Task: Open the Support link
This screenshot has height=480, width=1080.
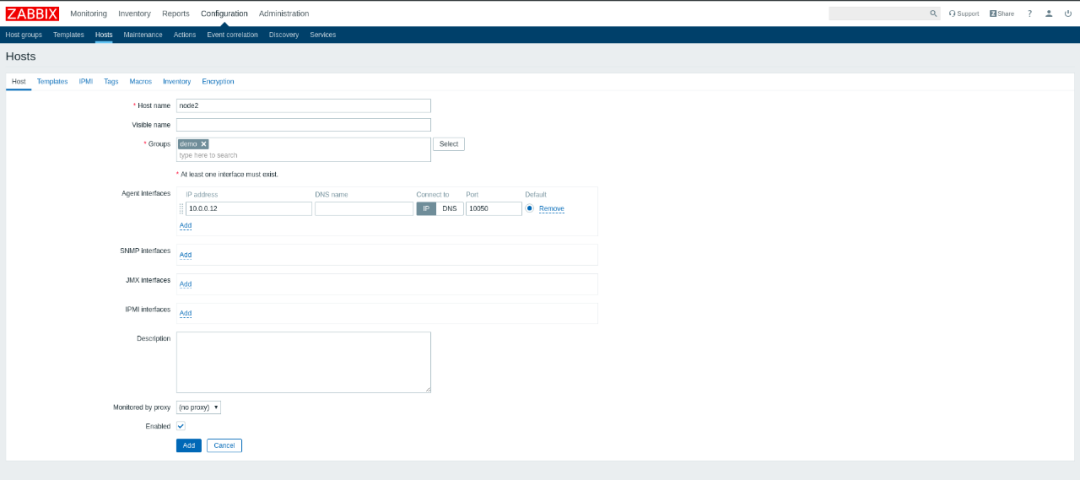Action: click(x=964, y=14)
